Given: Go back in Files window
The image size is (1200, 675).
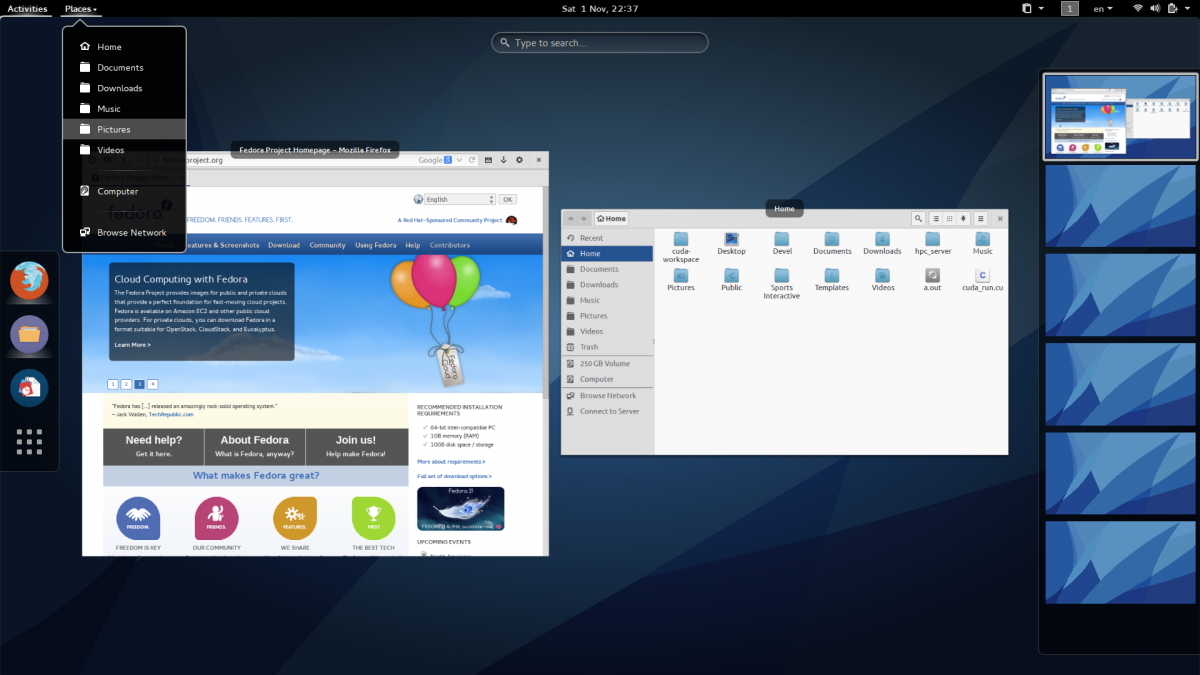Looking at the screenshot, I should (x=571, y=218).
